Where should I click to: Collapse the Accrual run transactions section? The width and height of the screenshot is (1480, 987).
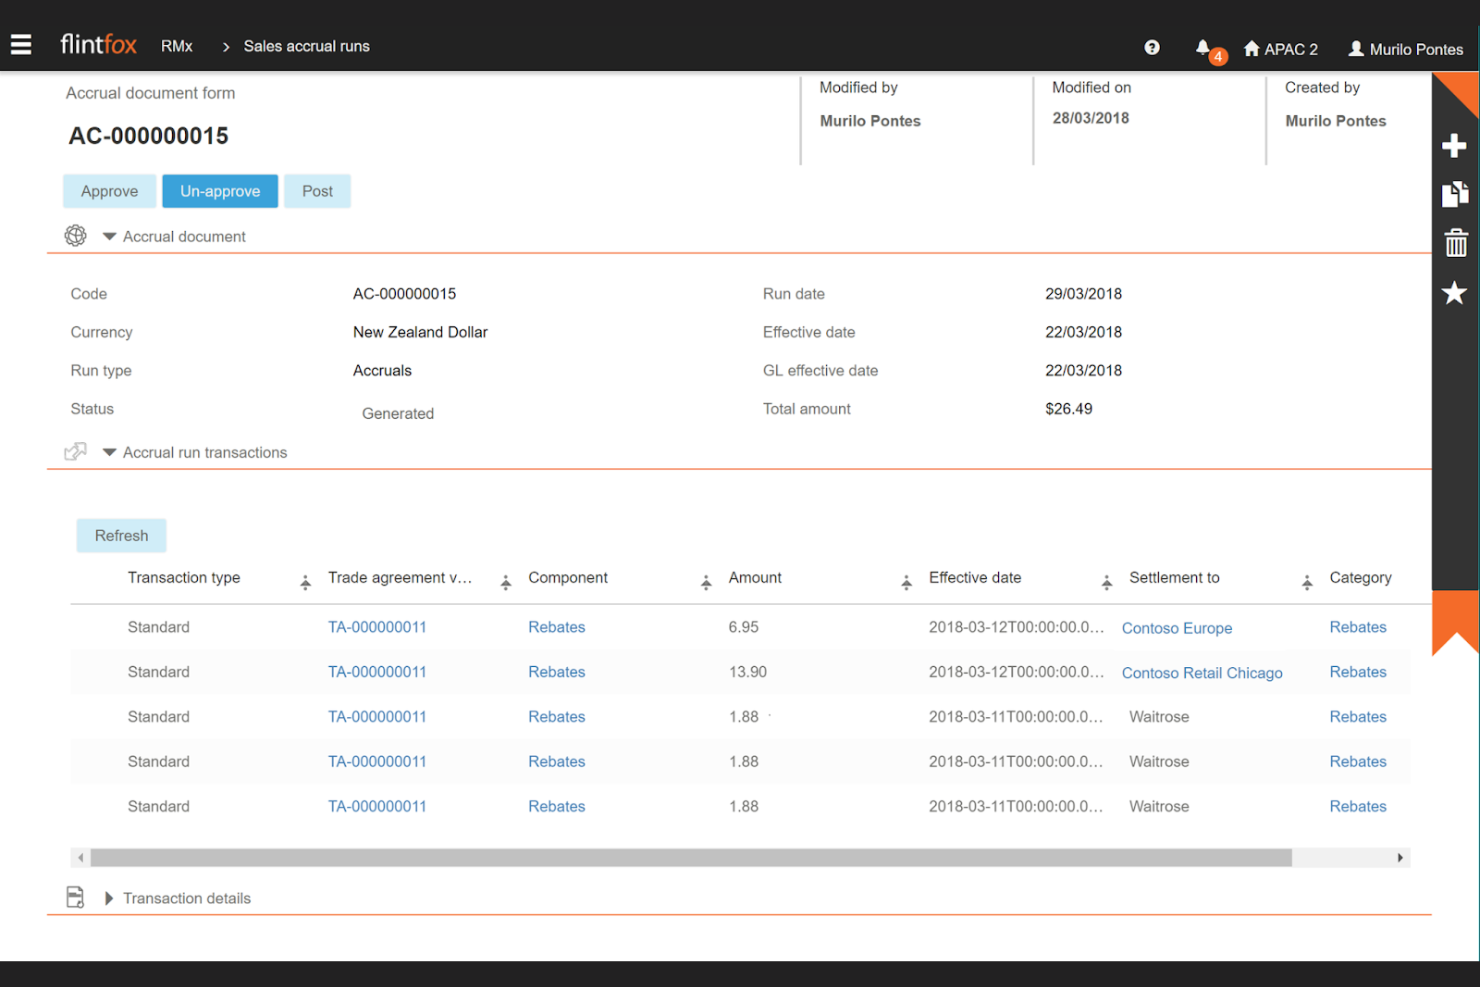tap(109, 452)
